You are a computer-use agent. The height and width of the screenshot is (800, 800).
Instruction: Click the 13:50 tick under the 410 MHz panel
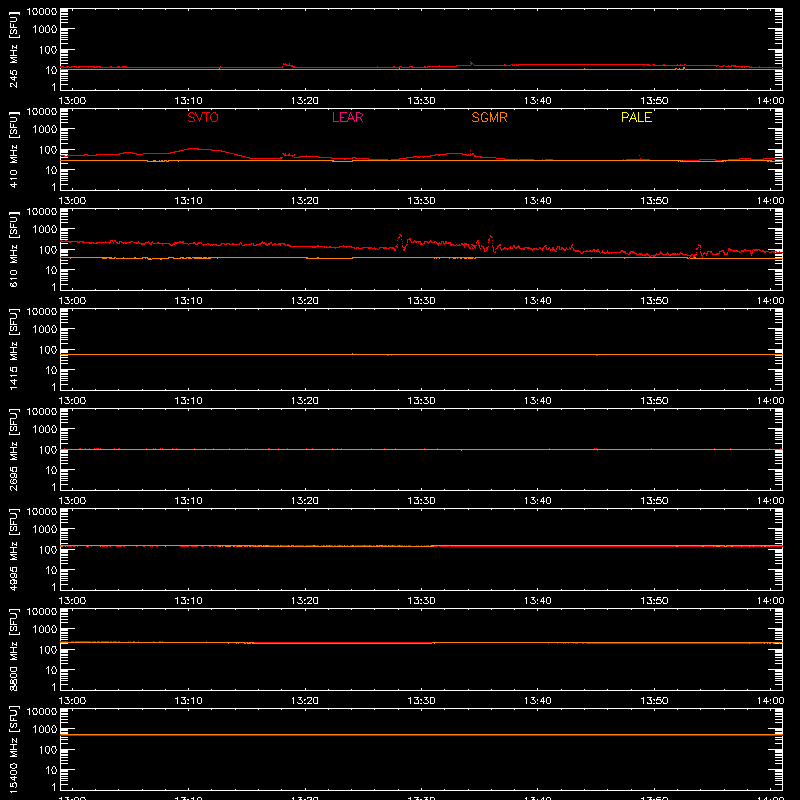tap(654, 201)
